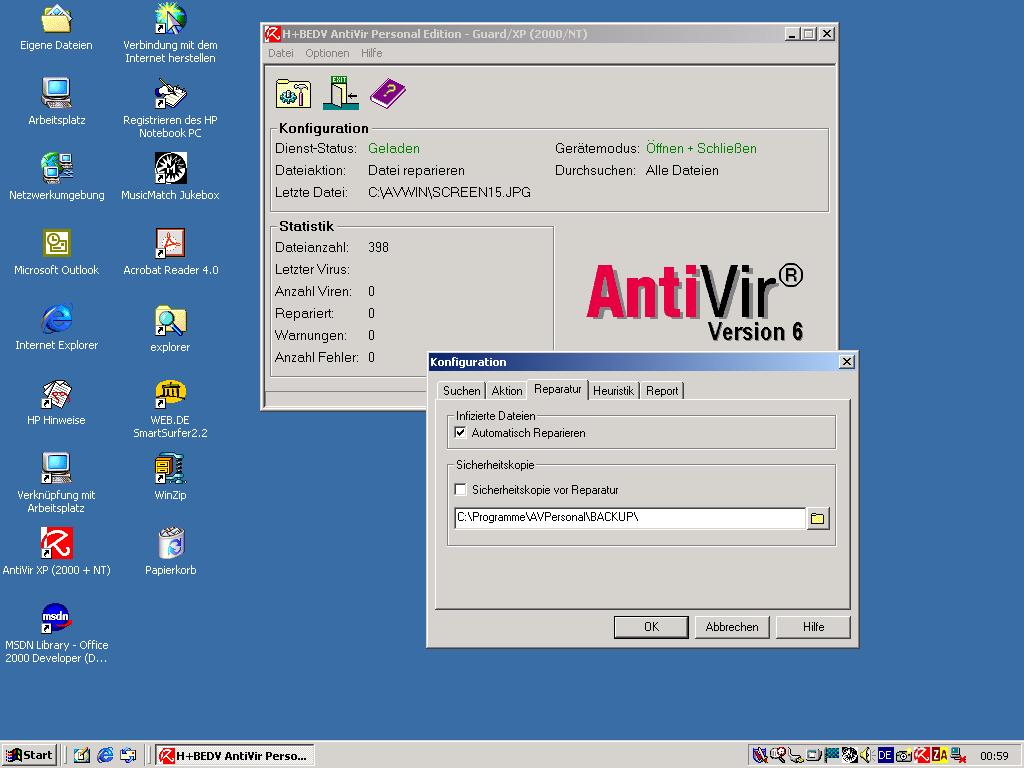
Task: Uncheck the Automatisch Reparieren checkbox
Action: click(x=460, y=432)
